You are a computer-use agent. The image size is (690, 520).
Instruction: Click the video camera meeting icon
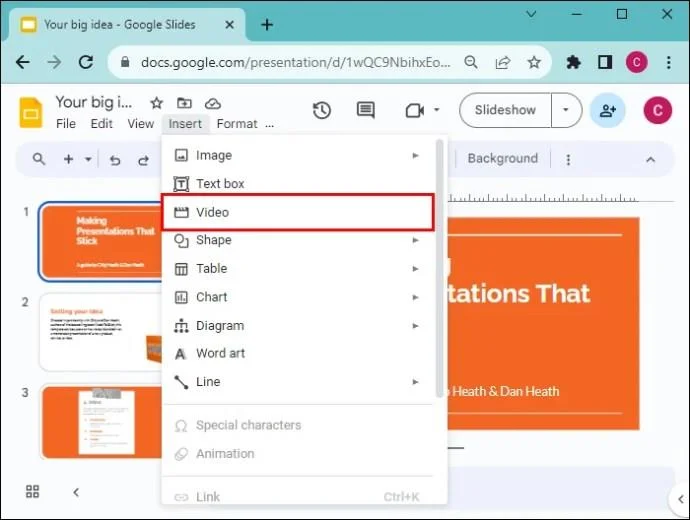click(415, 110)
